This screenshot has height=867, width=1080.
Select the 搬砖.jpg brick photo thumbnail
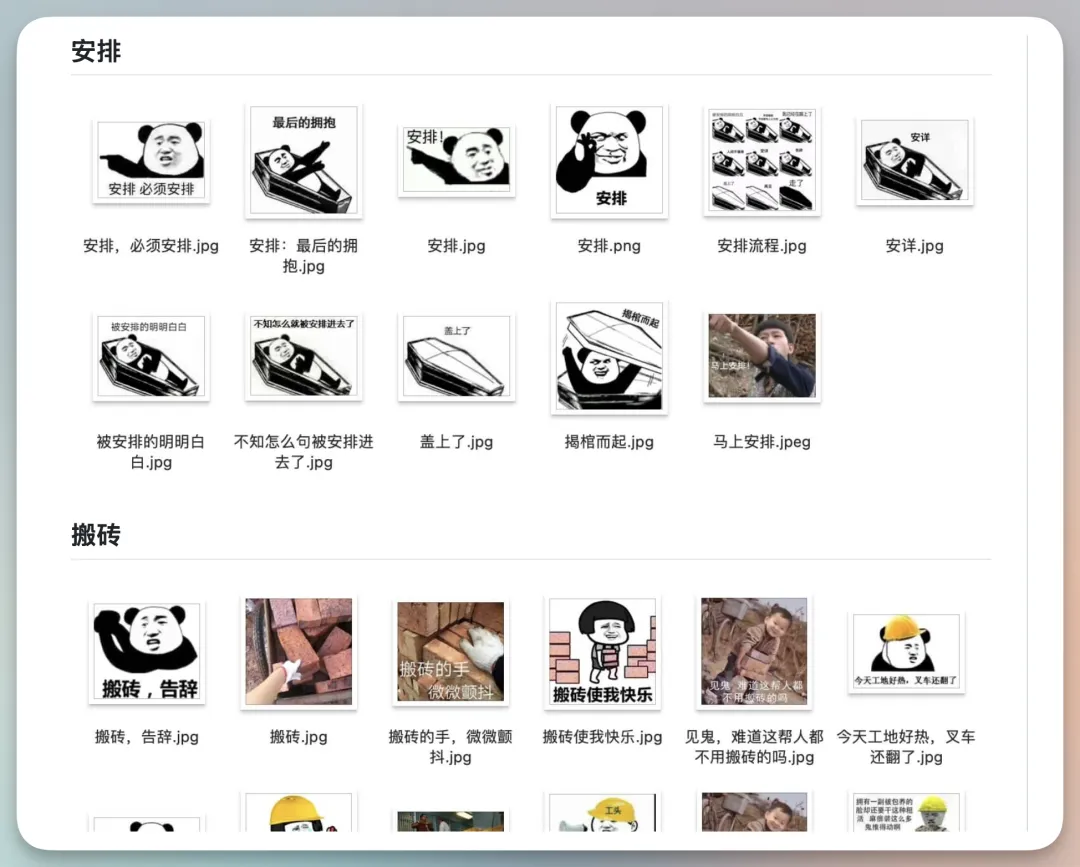[x=299, y=652]
